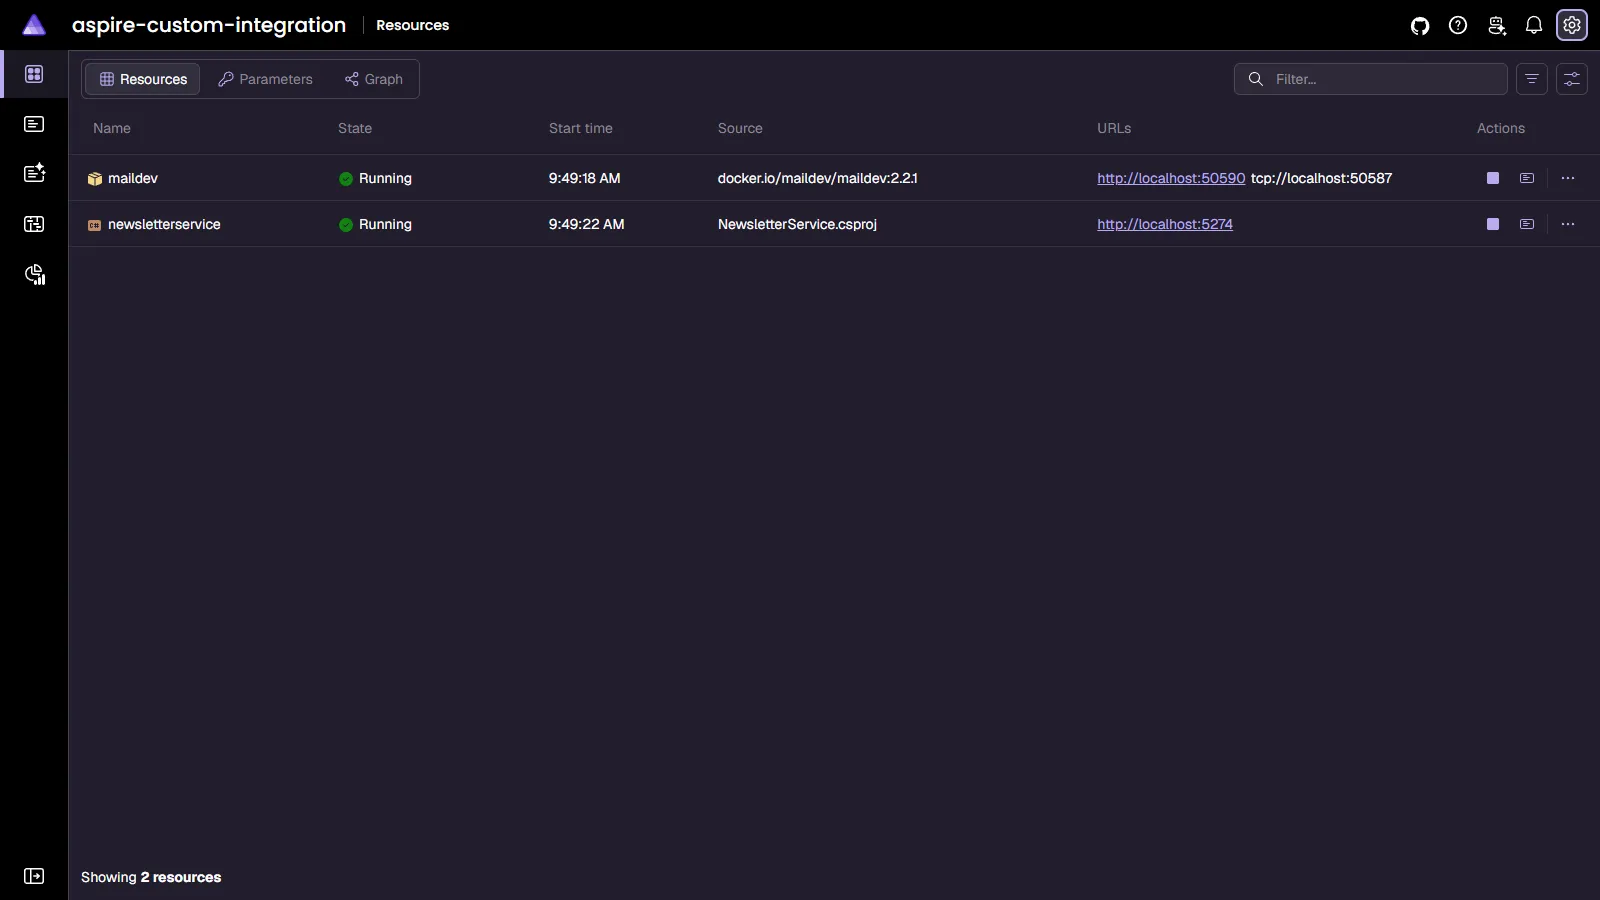Click the aspire-custom-integration title
Image resolution: width=1600 pixels, height=900 pixels.
point(209,25)
